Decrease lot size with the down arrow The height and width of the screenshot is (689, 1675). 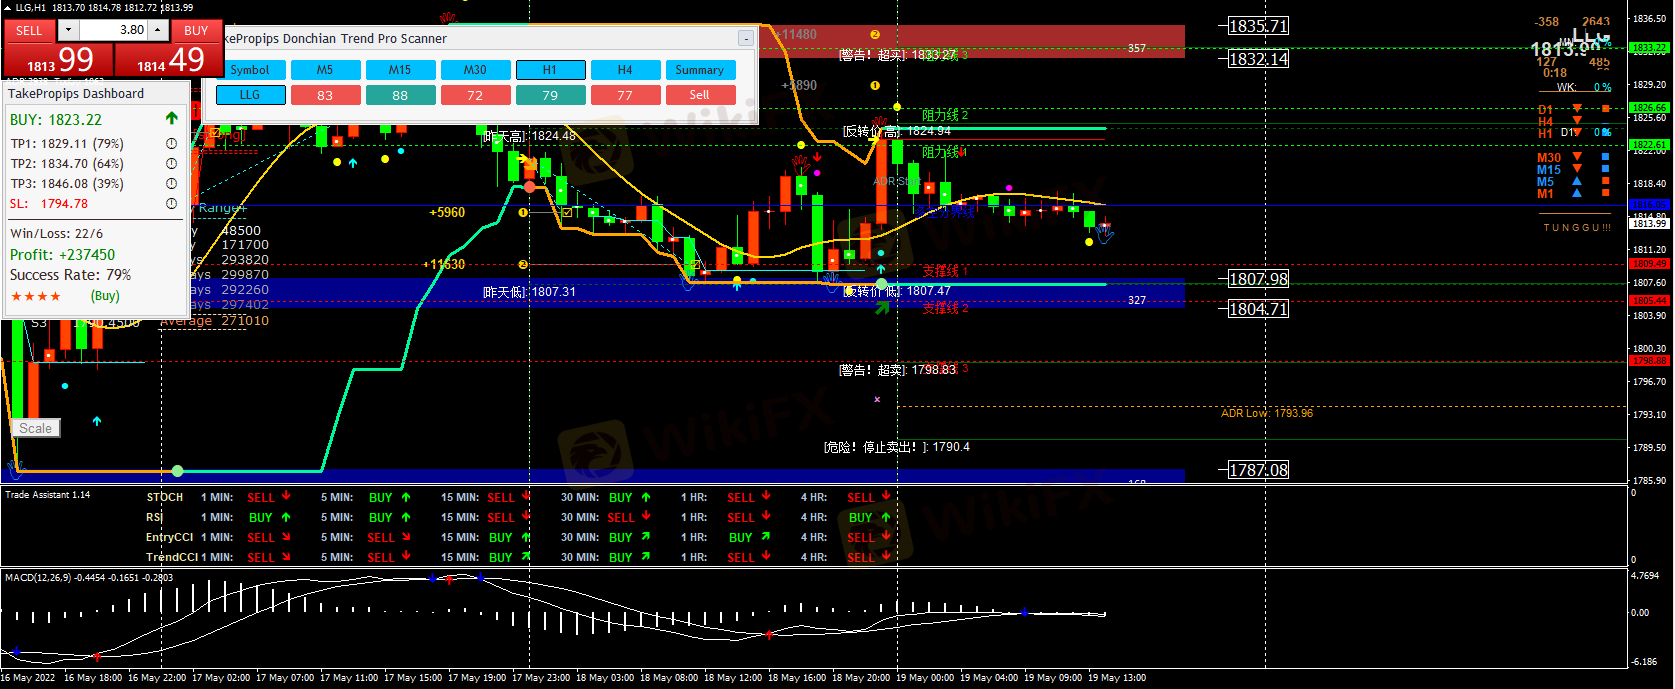tap(68, 30)
